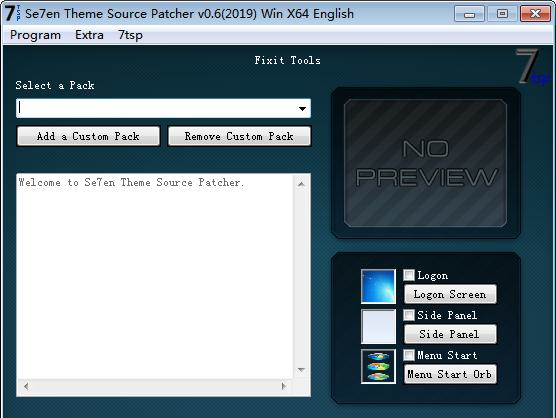The height and width of the screenshot is (418, 556).
Task: Click the Logon Screen button
Action: tap(450, 294)
